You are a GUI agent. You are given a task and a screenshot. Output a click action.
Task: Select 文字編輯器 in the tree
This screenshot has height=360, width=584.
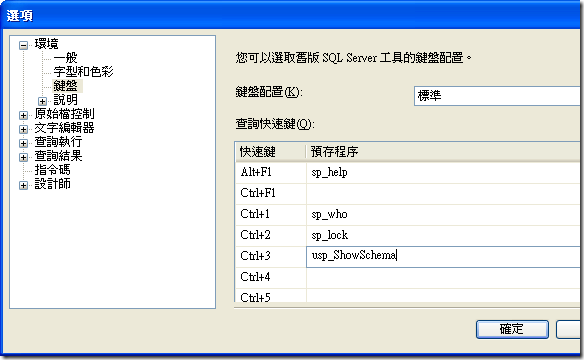[64, 128]
